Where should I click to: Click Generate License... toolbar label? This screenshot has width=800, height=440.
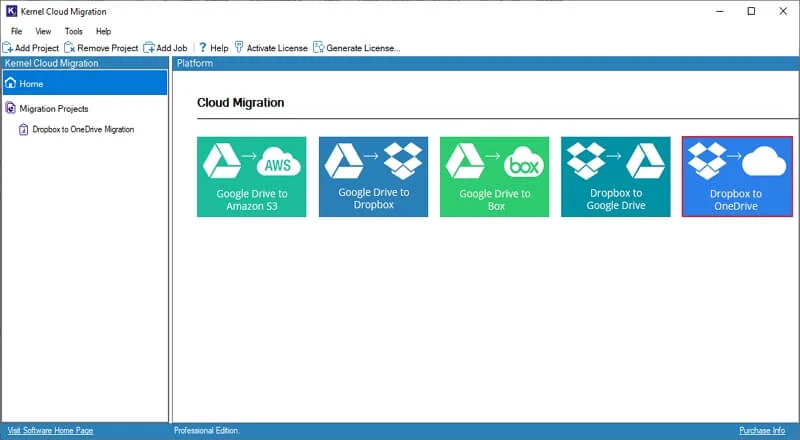363,48
